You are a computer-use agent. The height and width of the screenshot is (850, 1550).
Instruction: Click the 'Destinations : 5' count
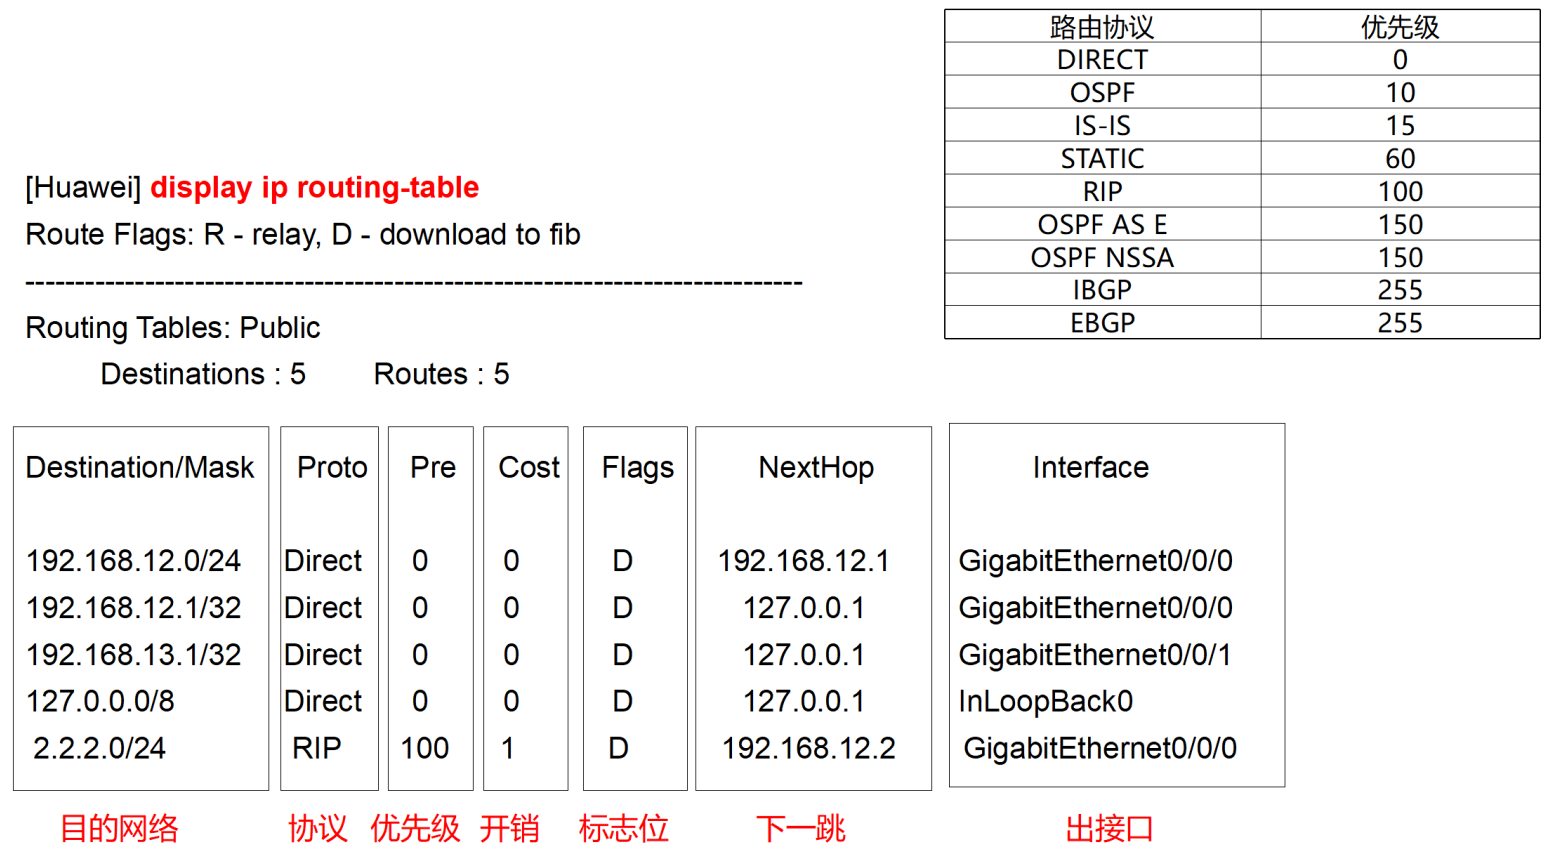203,374
